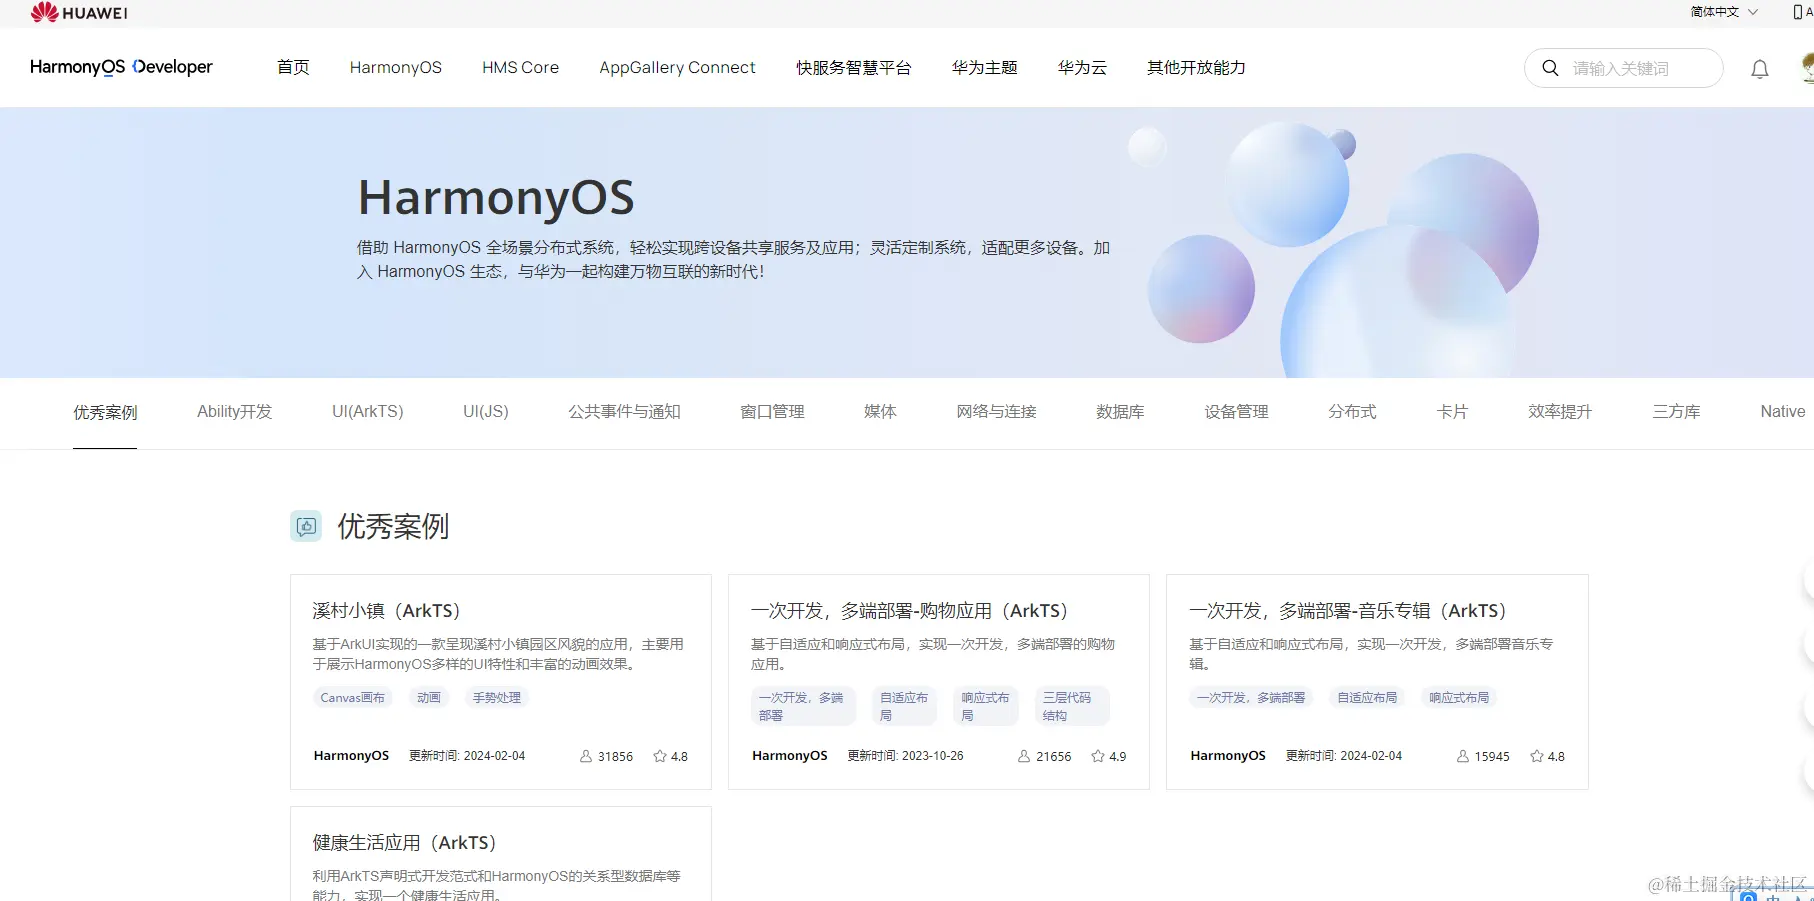Switch to the 三方库 tab
Image resolution: width=1814 pixels, height=901 pixels.
pos(1676,411)
